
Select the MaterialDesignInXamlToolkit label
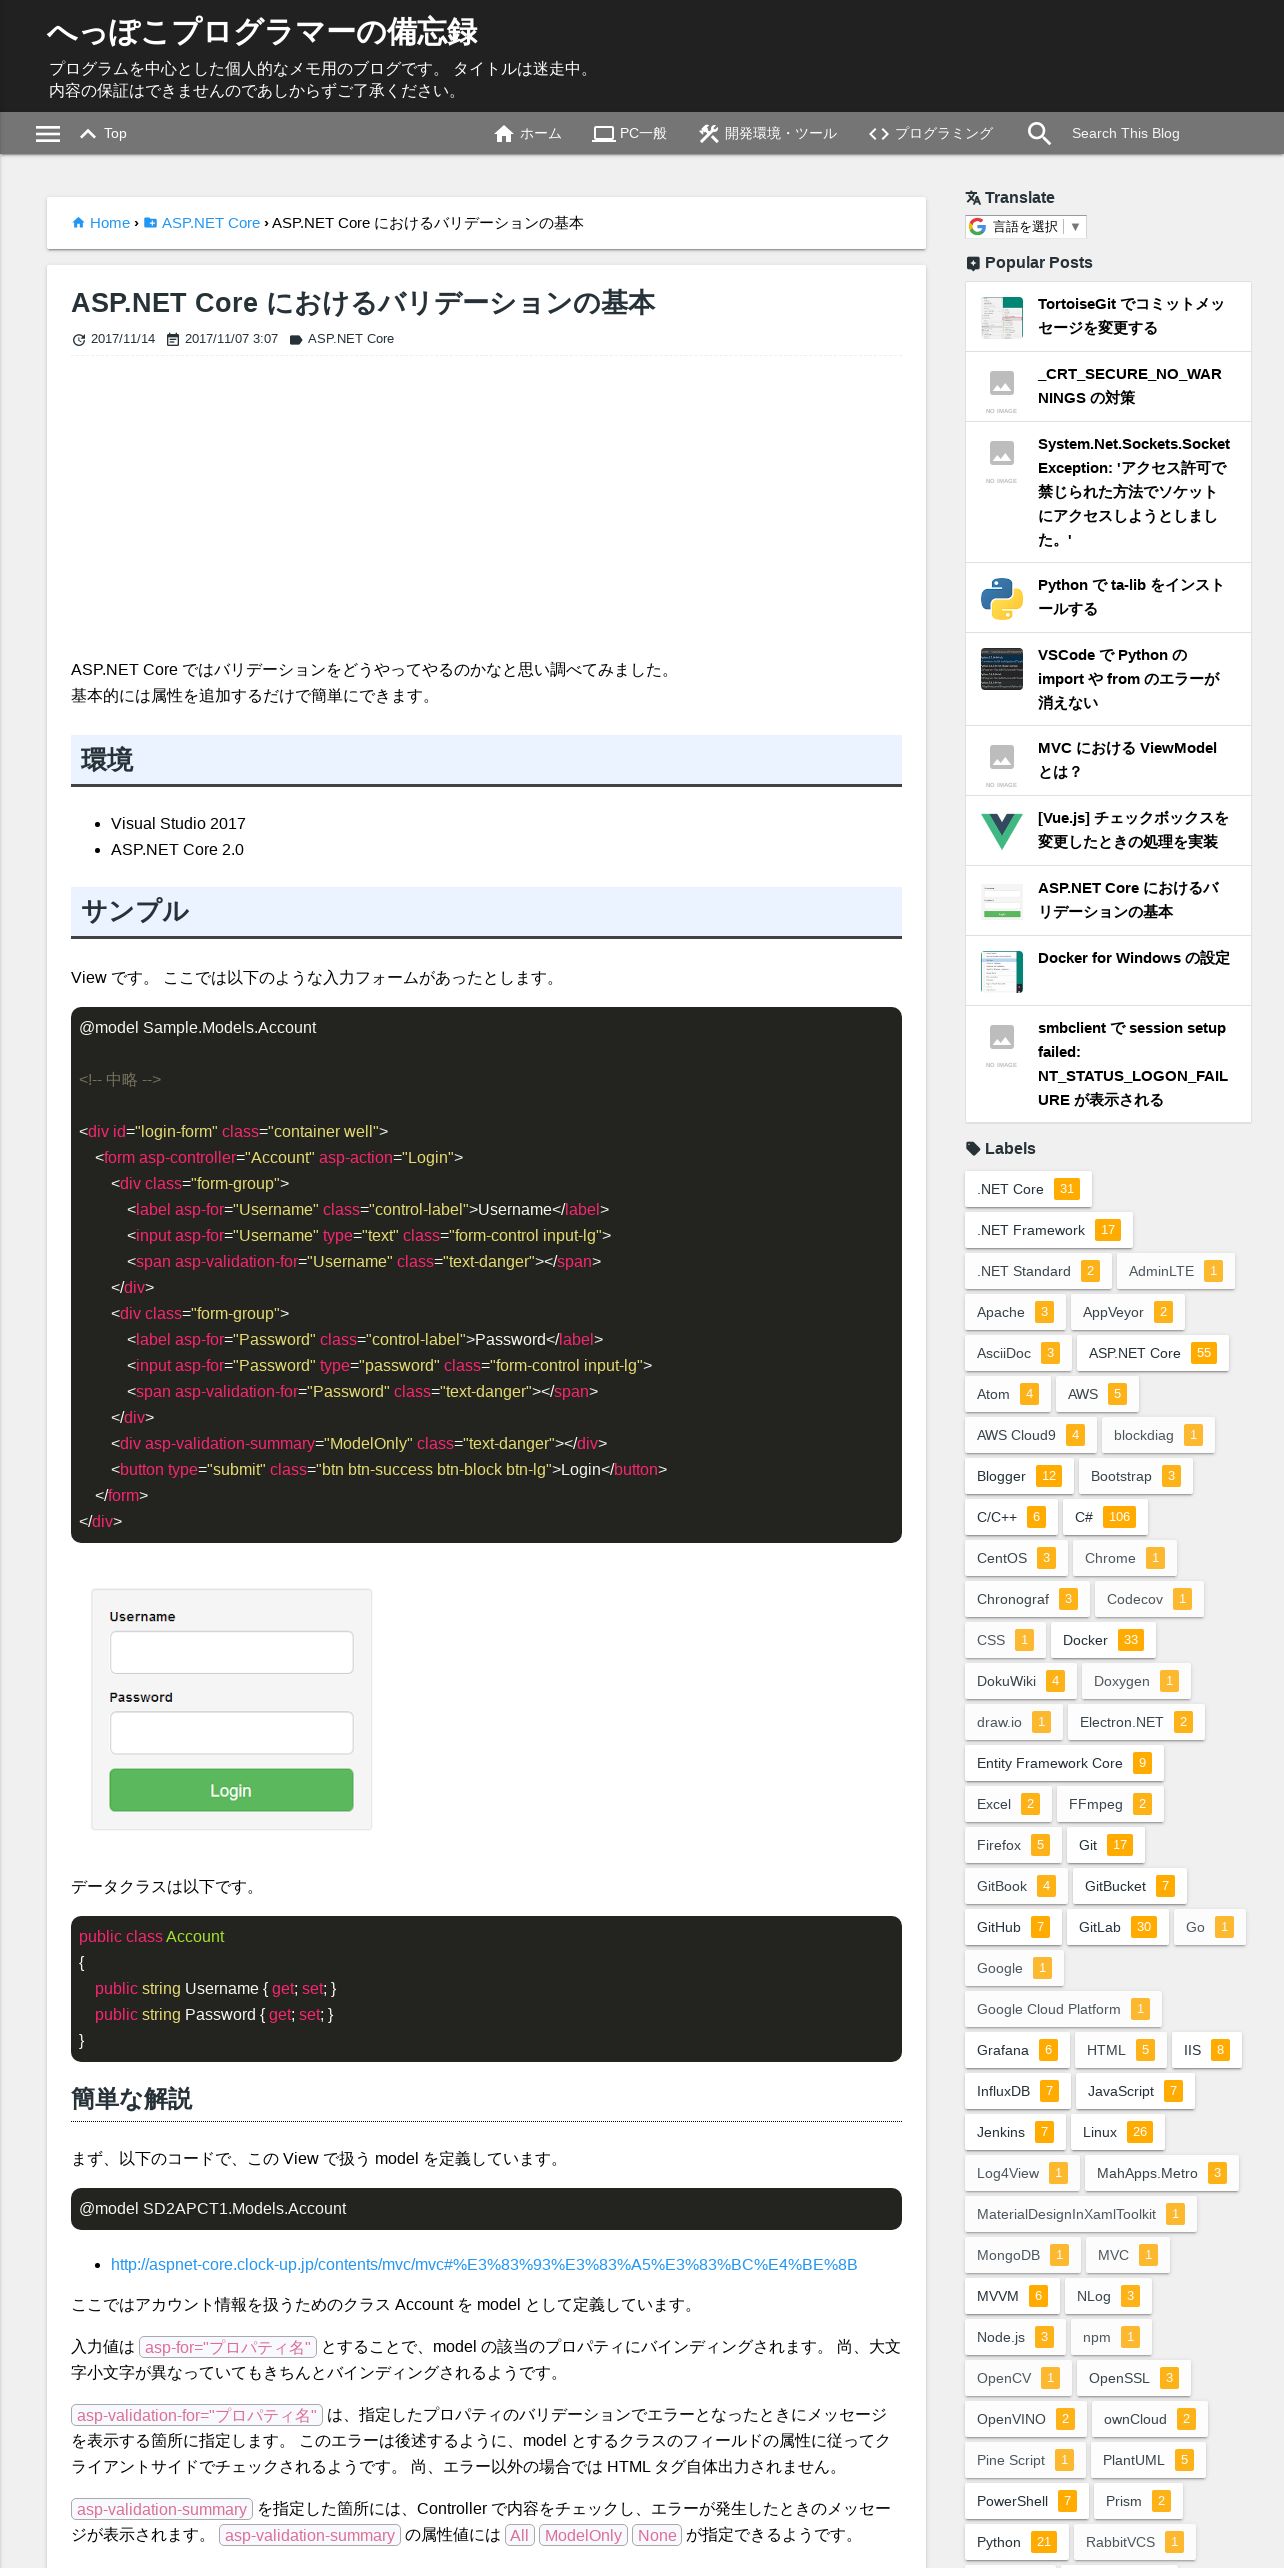(1081, 2214)
